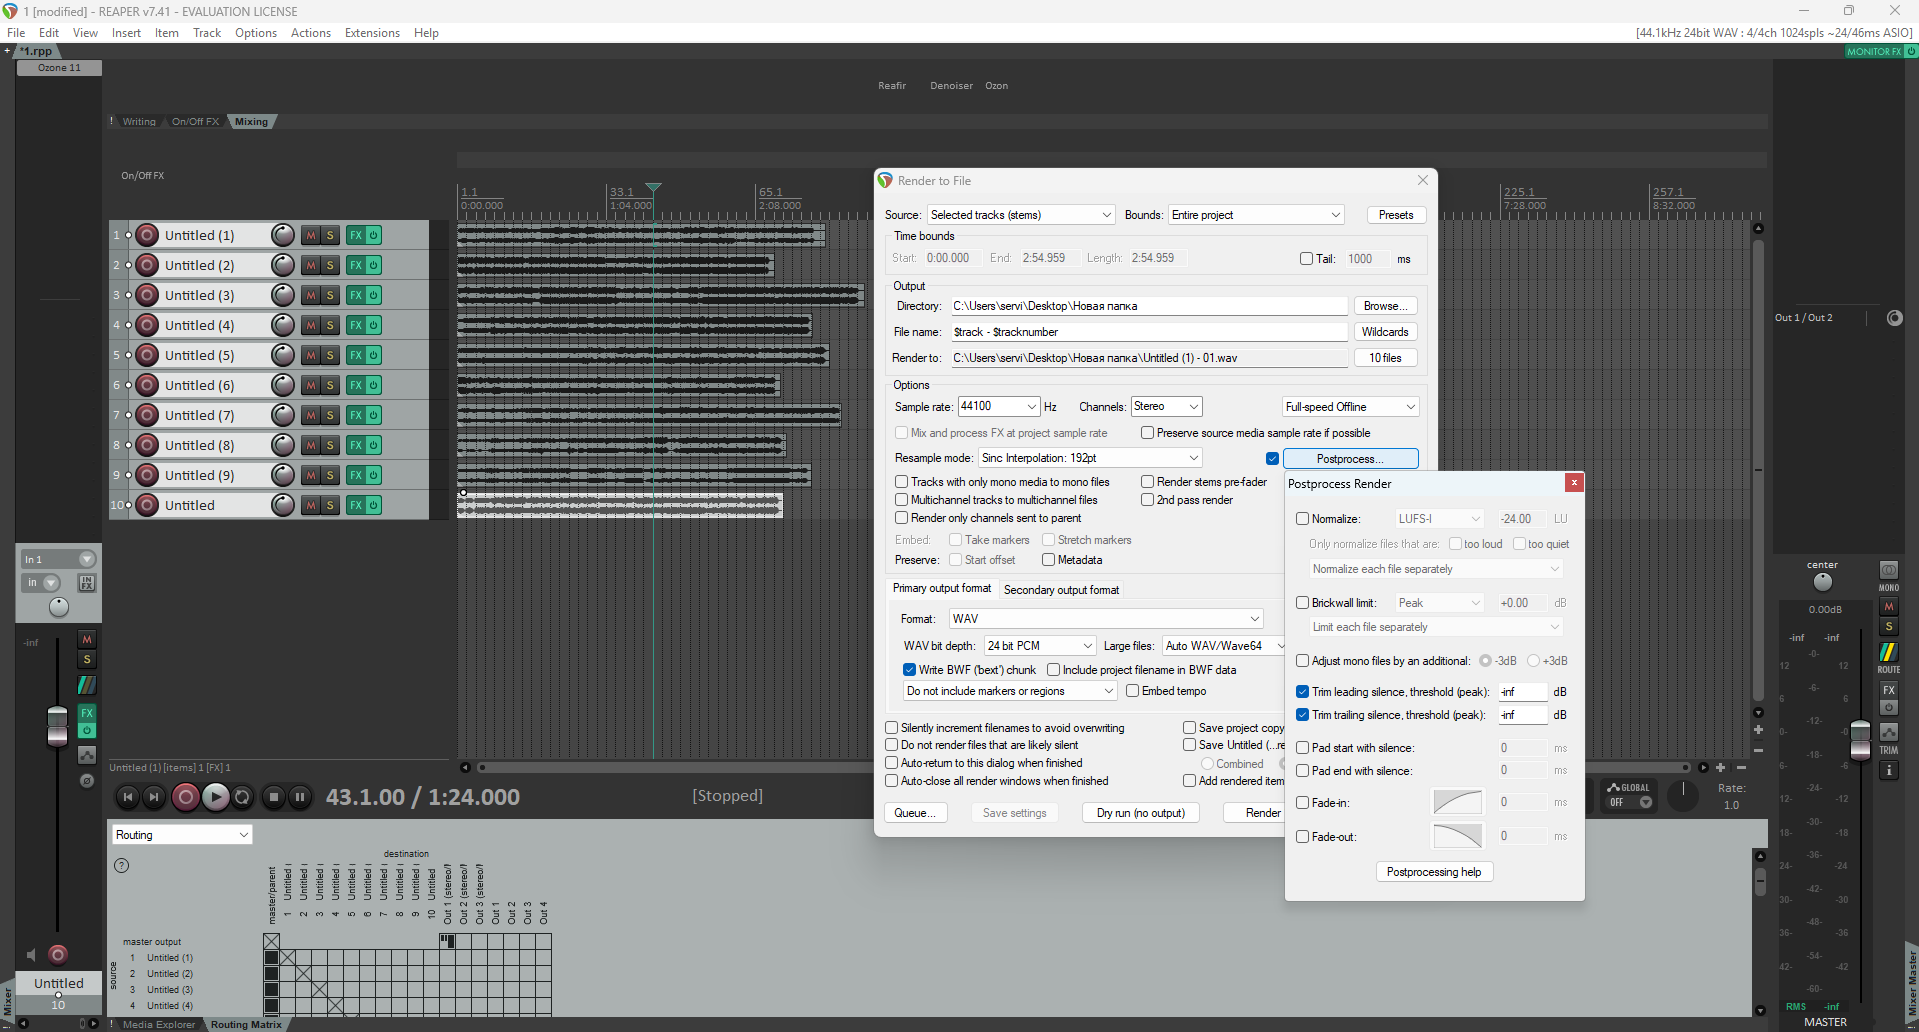The width and height of the screenshot is (1919, 1032).
Task: Stop playback with Stop button
Action: tap(274, 797)
